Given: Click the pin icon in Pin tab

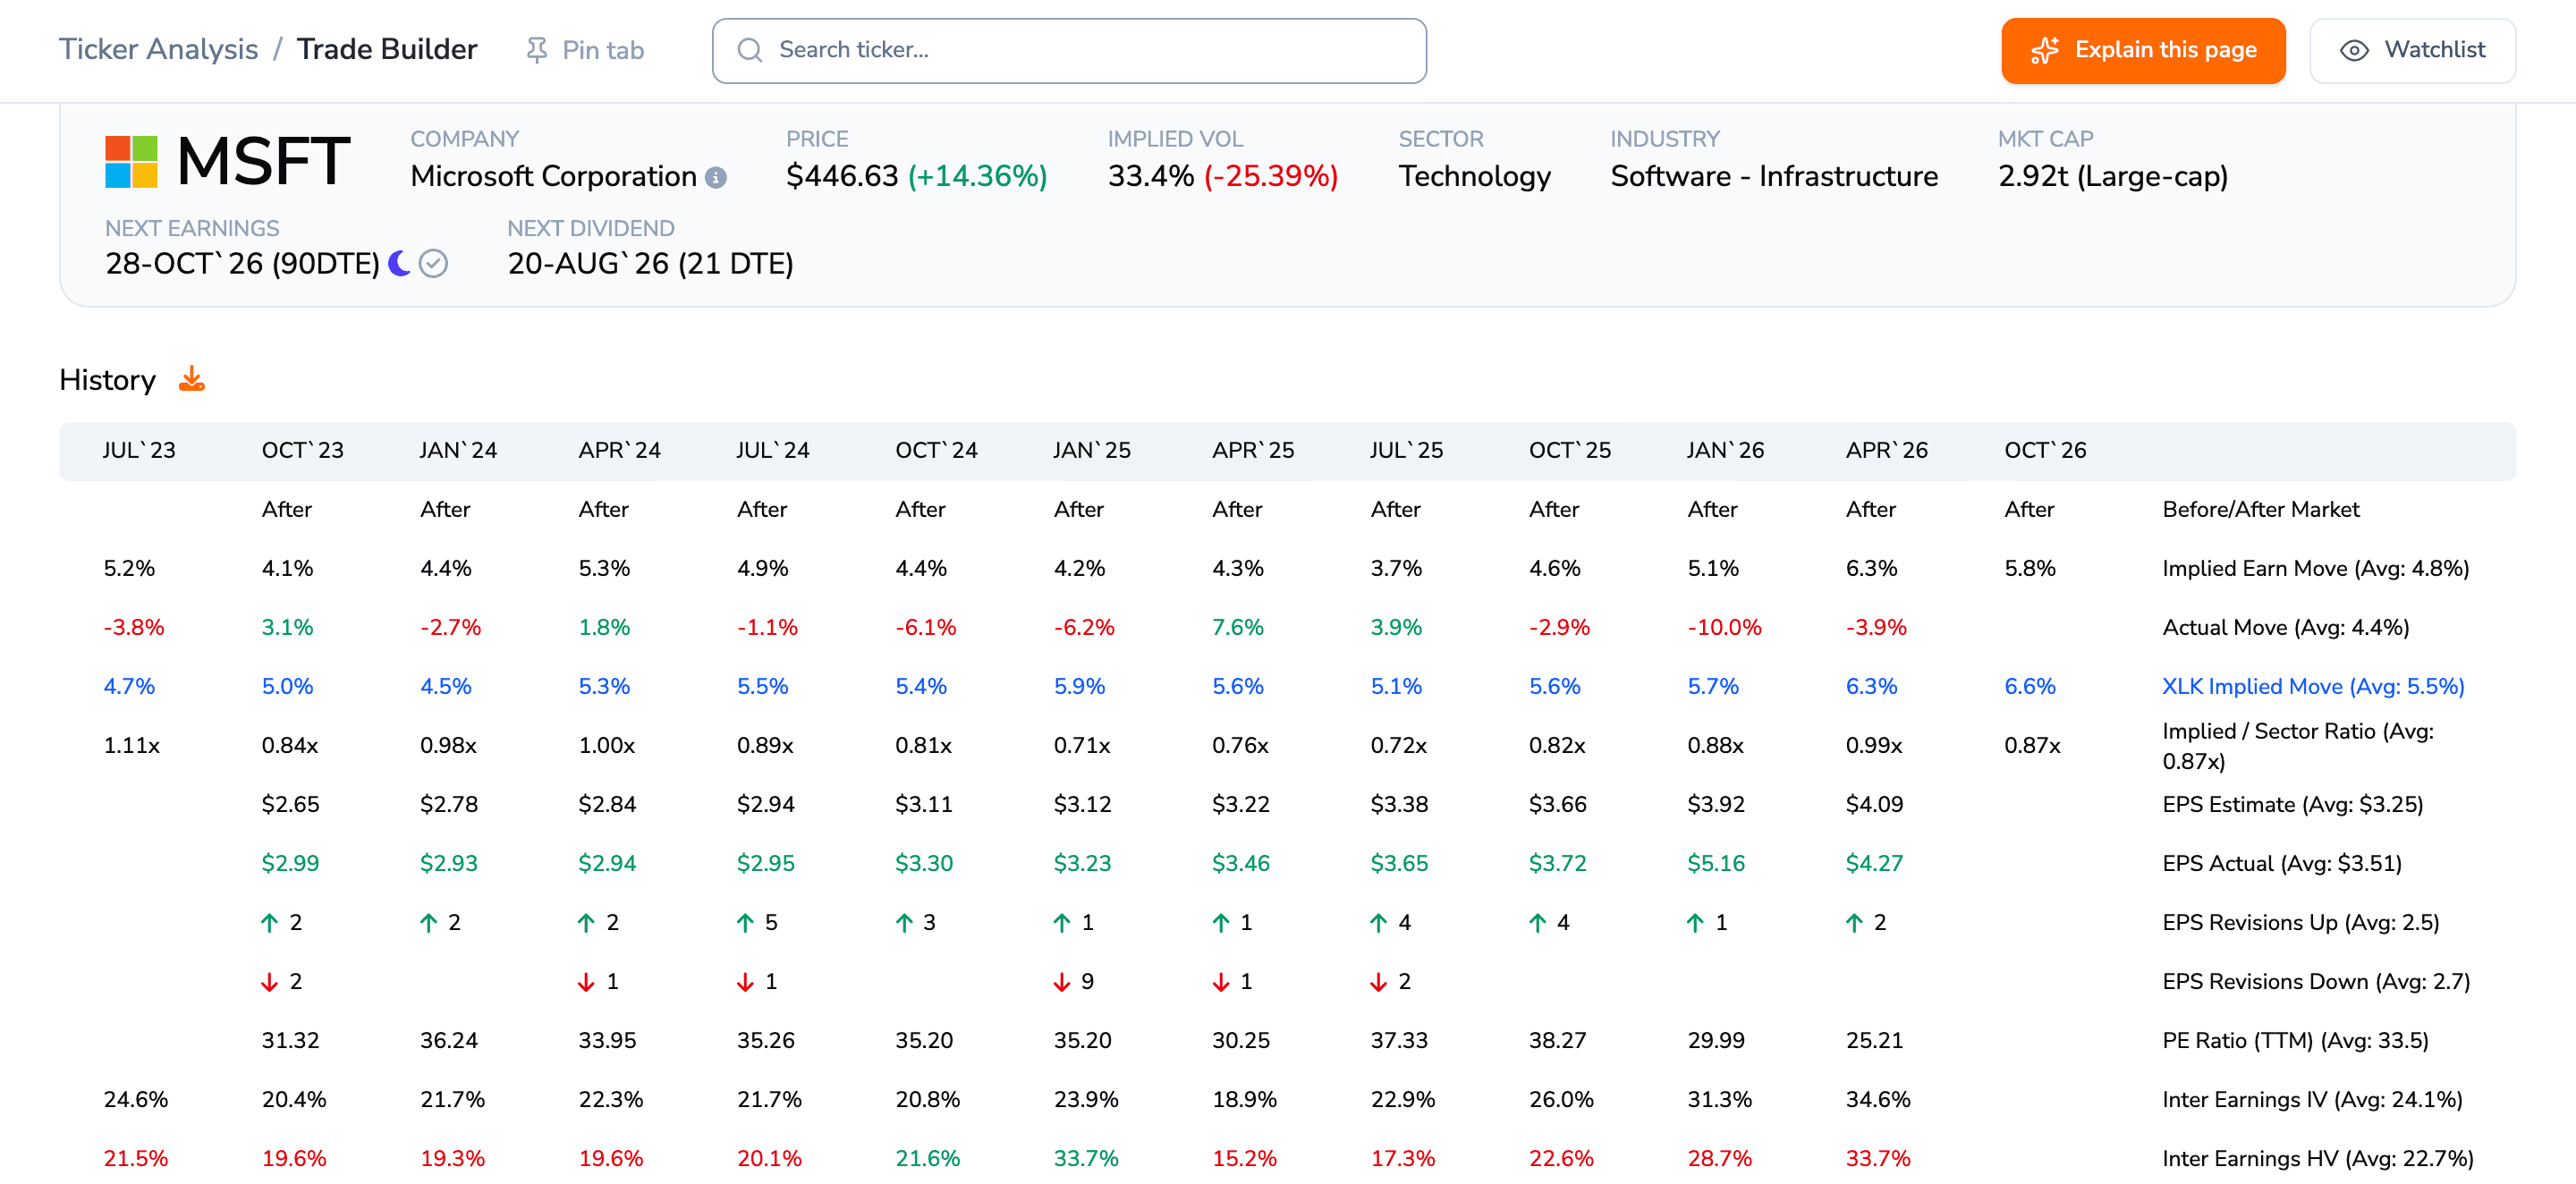Looking at the screenshot, I should 537,50.
